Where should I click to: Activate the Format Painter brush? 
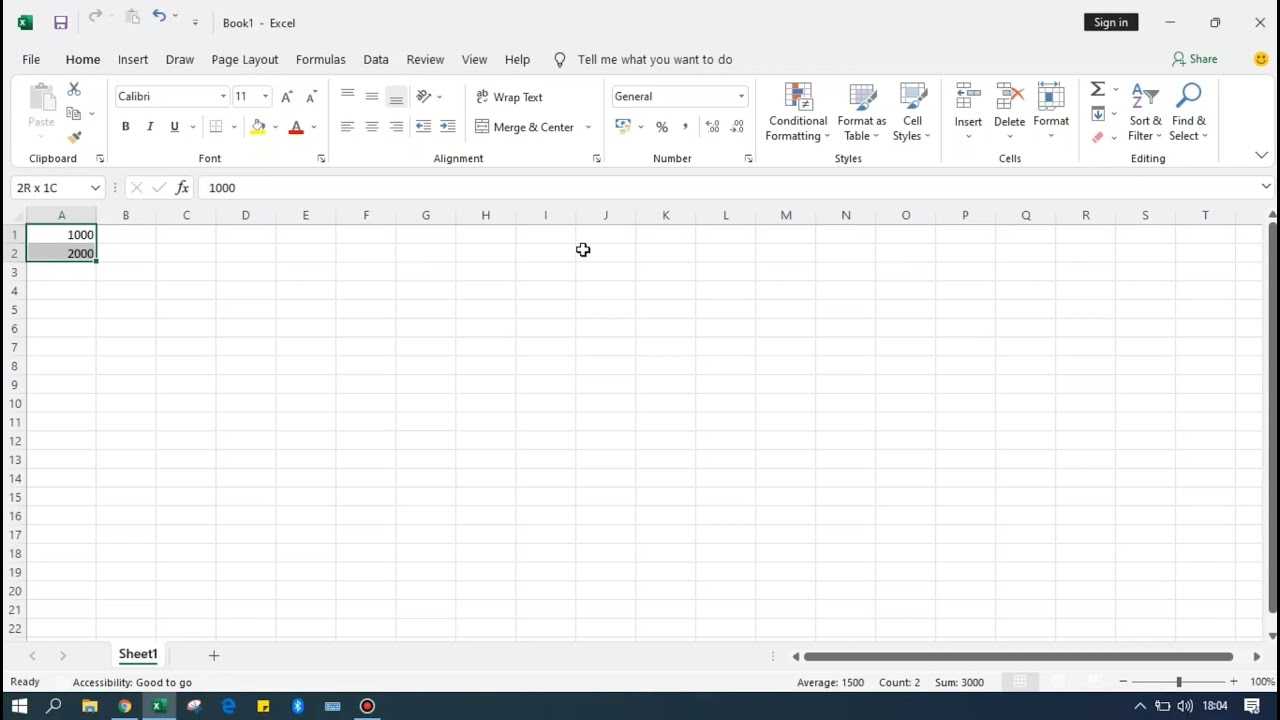[74, 137]
